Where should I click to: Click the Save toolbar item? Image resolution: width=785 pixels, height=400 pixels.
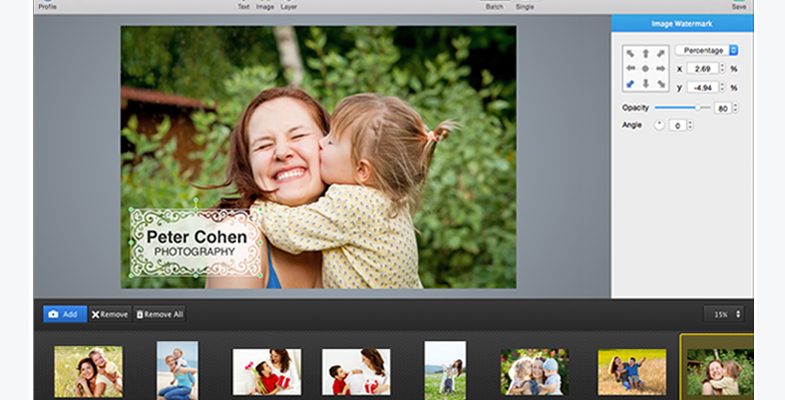739,5
